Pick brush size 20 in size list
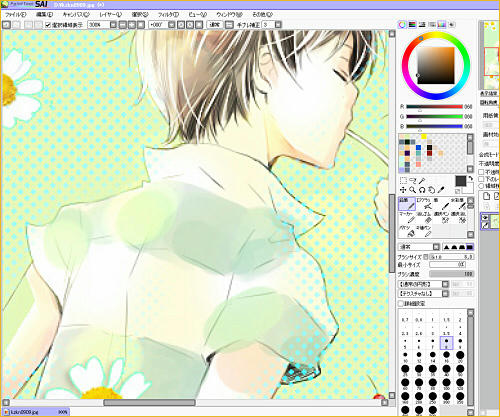This screenshot has height=417, width=500. pos(460,356)
